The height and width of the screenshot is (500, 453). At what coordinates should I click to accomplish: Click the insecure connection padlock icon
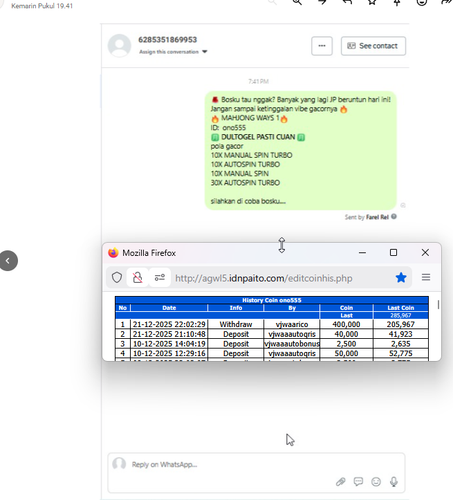[137, 277]
